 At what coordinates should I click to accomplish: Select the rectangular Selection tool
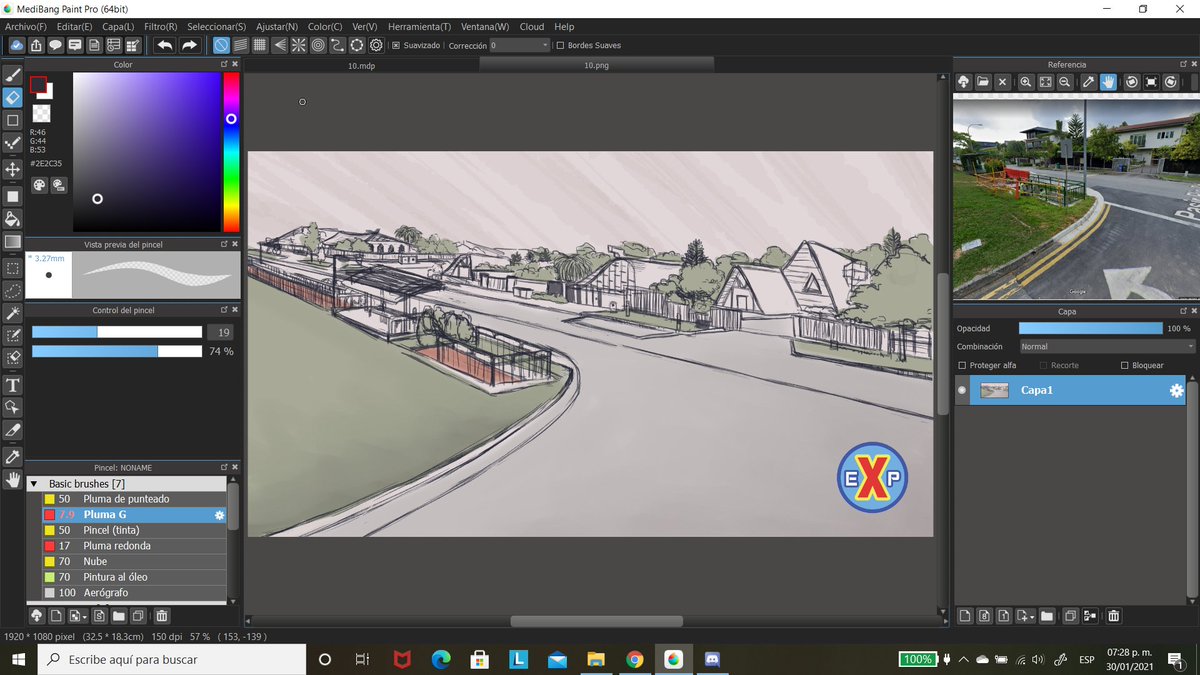point(13,268)
